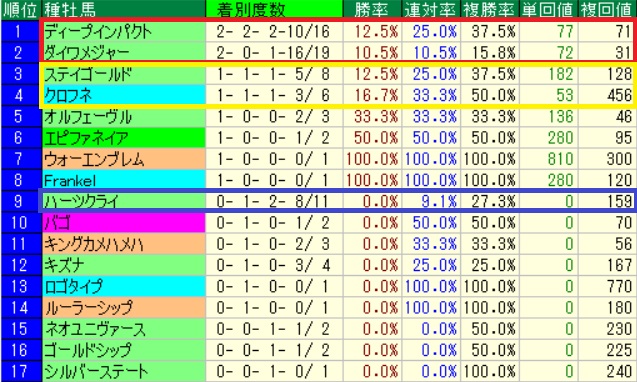Click place return value 770

coord(619,287)
